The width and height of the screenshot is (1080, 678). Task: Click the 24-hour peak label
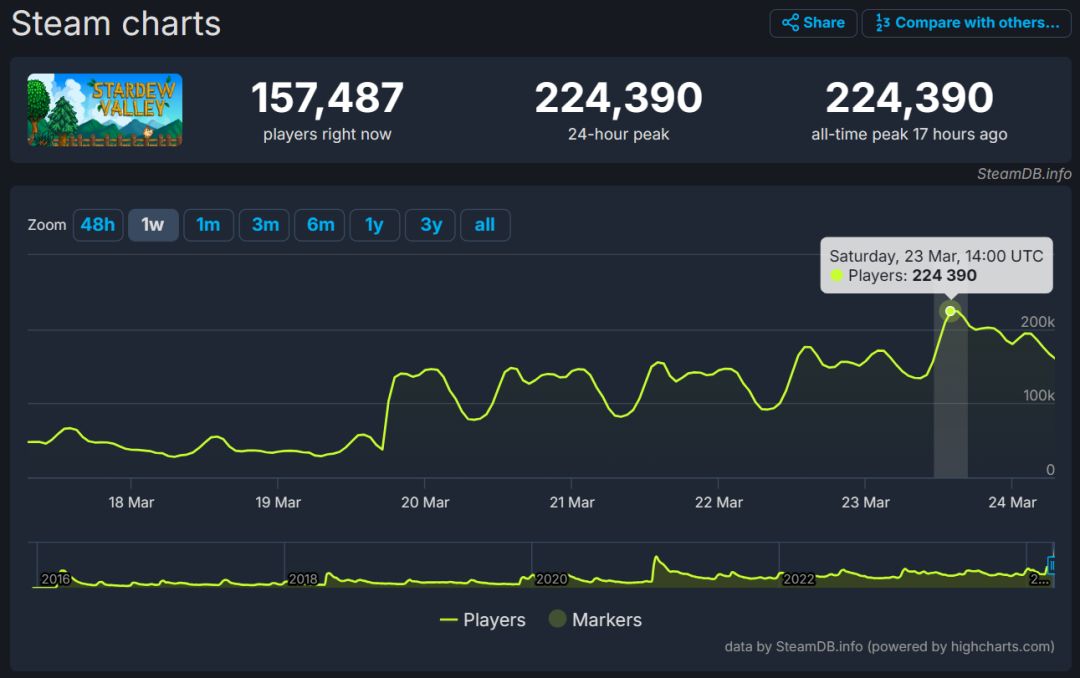(x=619, y=134)
